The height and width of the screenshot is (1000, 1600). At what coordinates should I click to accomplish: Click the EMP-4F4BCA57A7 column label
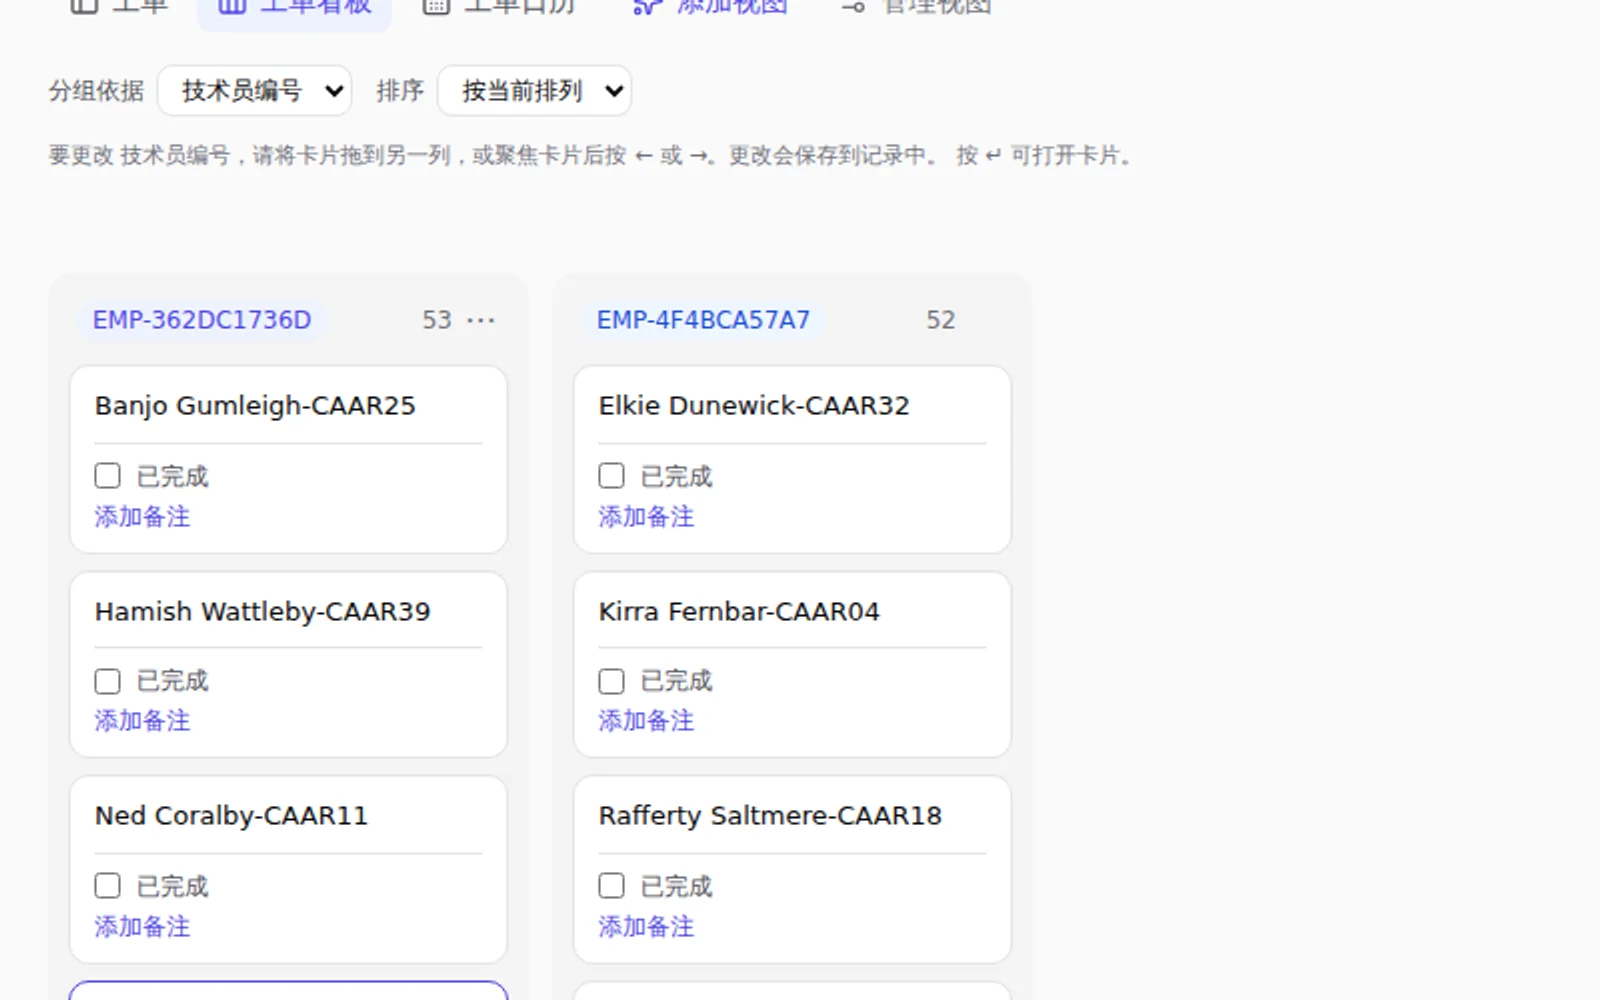coord(703,320)
